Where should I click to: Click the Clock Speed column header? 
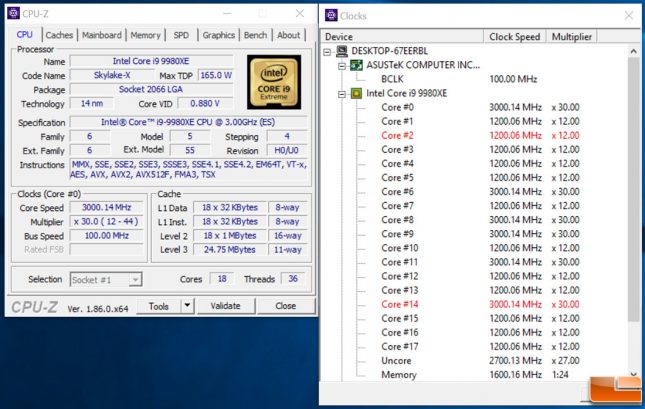pos(515,37)
